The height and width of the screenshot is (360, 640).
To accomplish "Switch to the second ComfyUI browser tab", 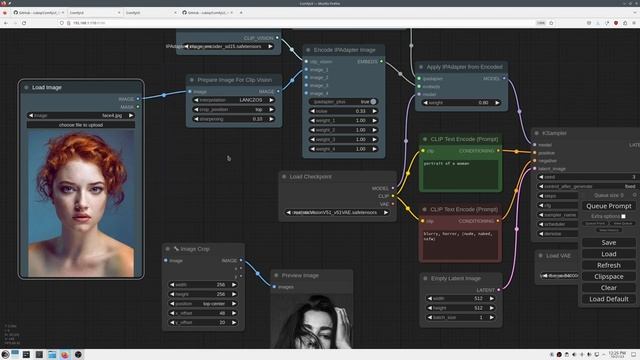I will click(94, 13).
